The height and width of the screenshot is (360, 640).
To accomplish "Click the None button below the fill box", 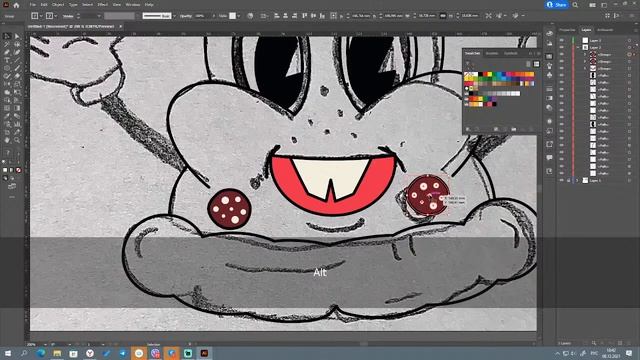I will [x=18, y=170].
